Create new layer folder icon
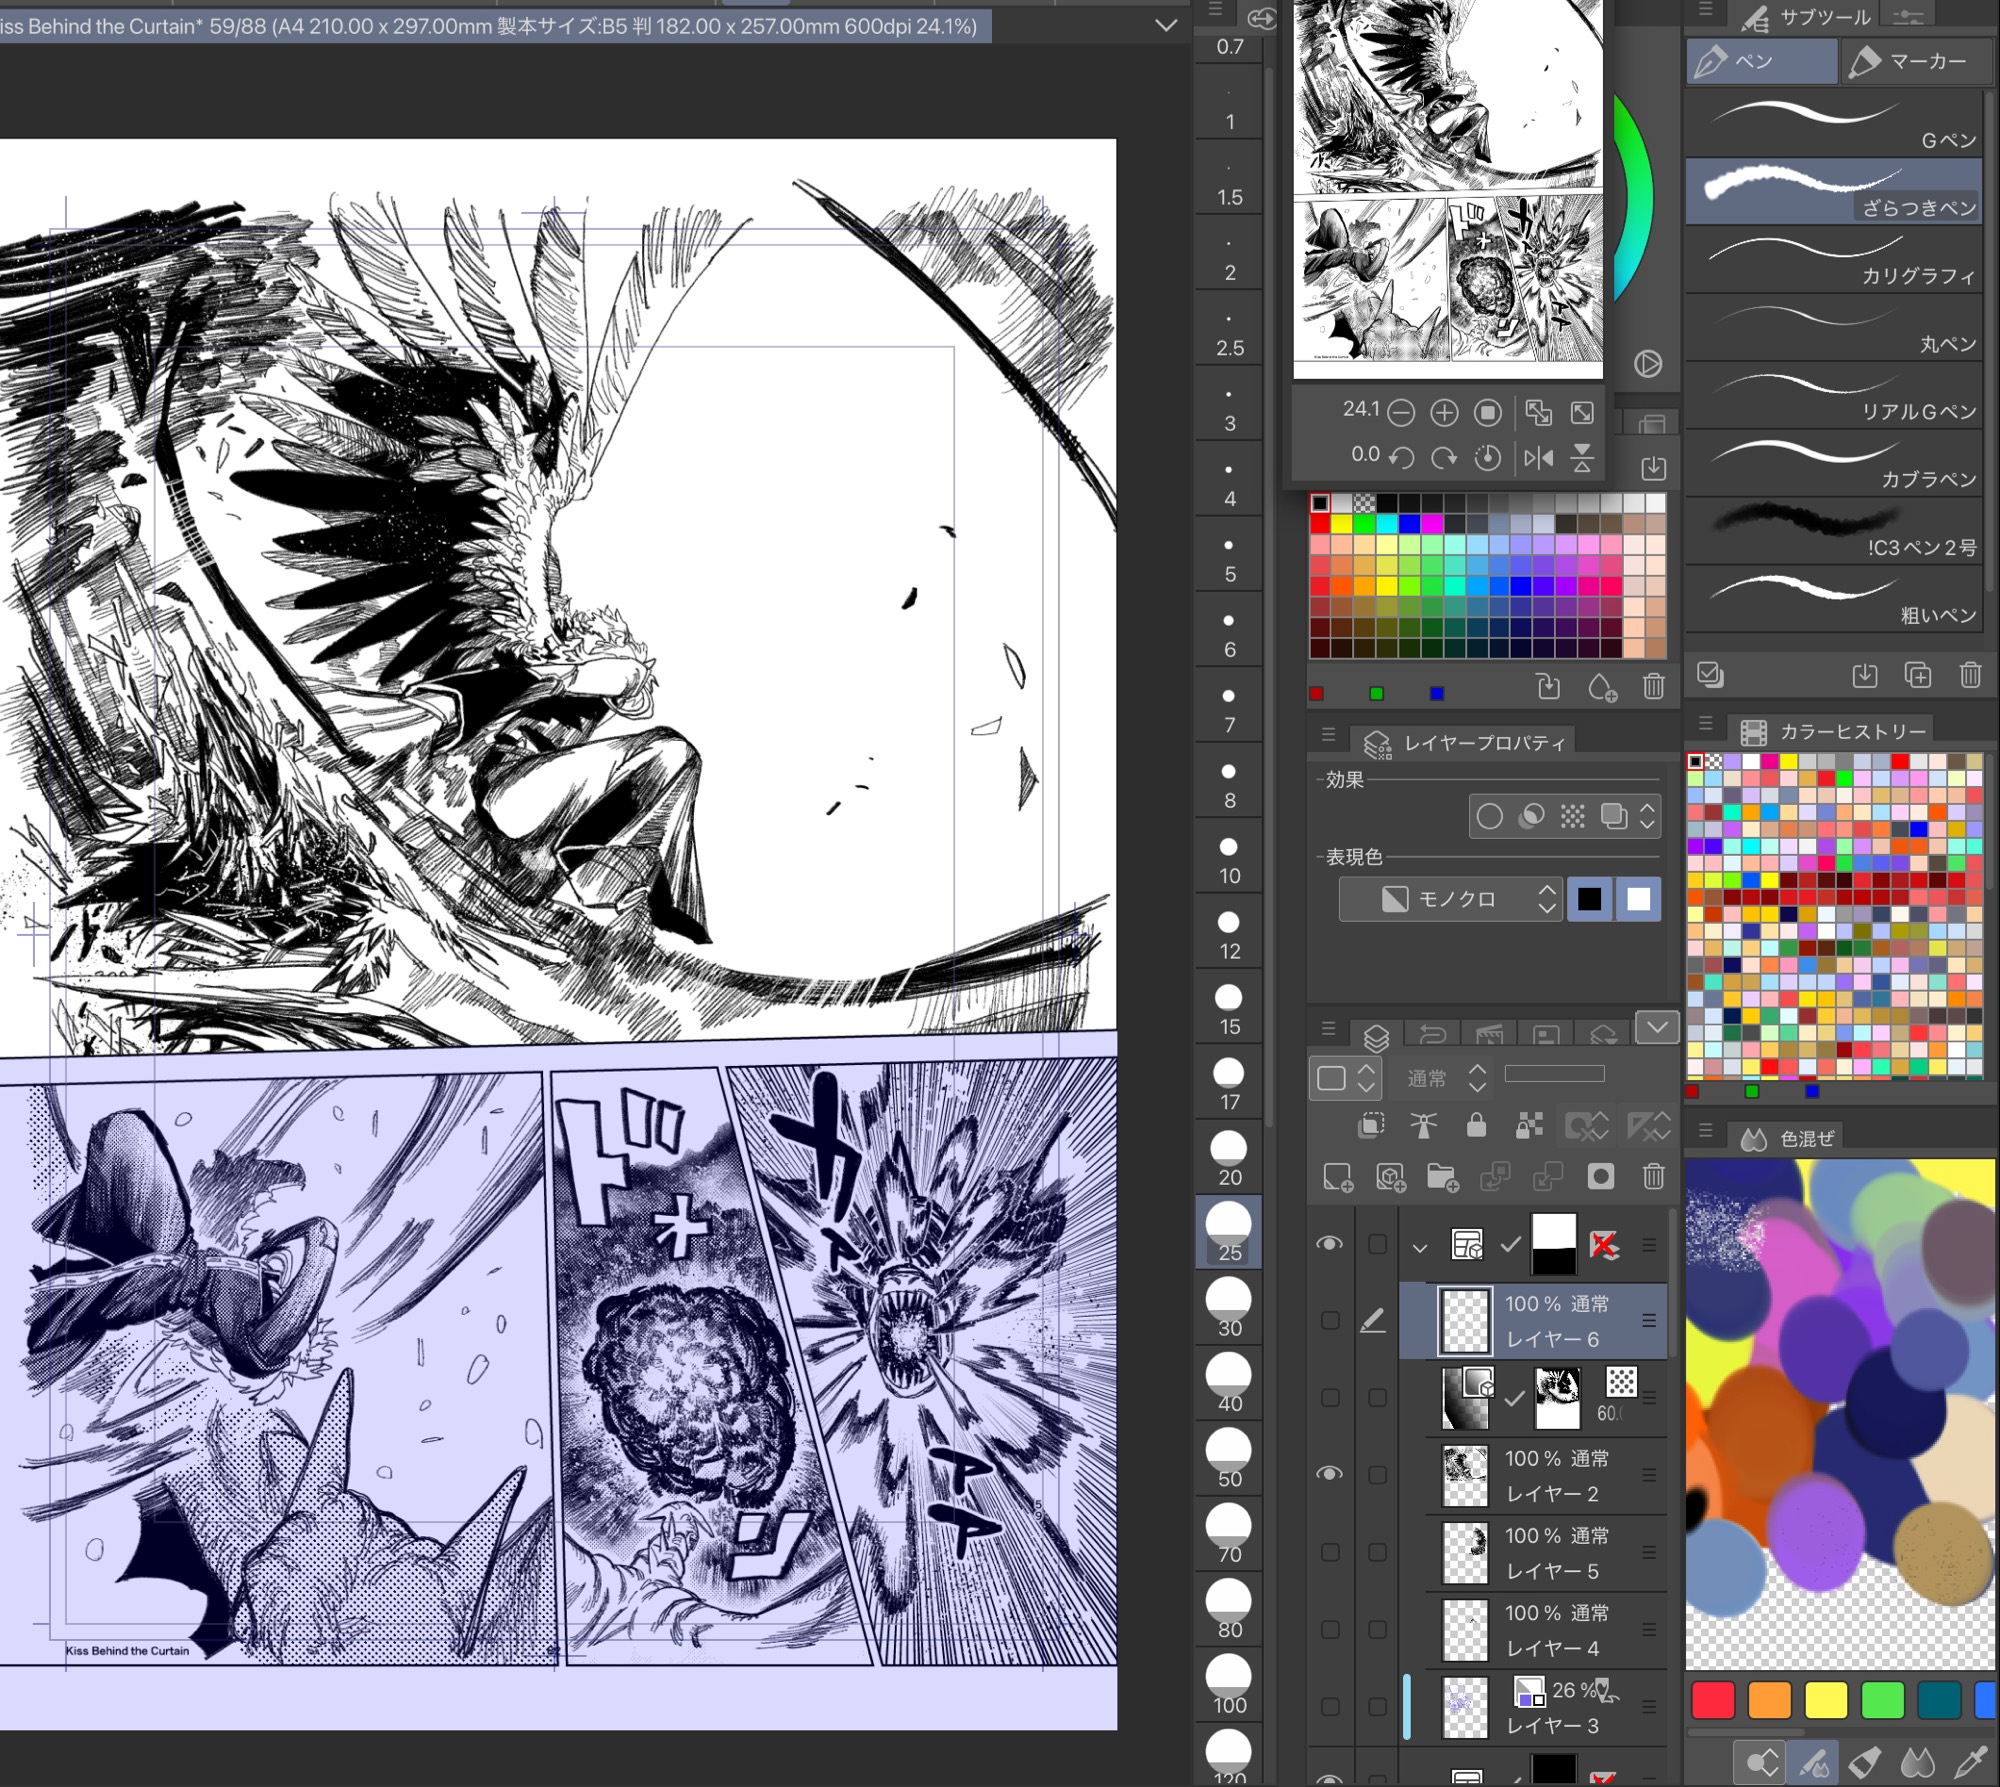The image size is (2000, 1787). click(1442, 1177)
